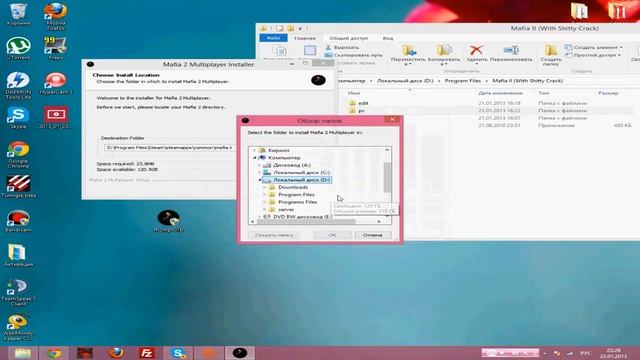Image resolution: width=640 pixels, height=360 pixels.
Task: Expand the server folder tree node
Action: pos(264,209)
